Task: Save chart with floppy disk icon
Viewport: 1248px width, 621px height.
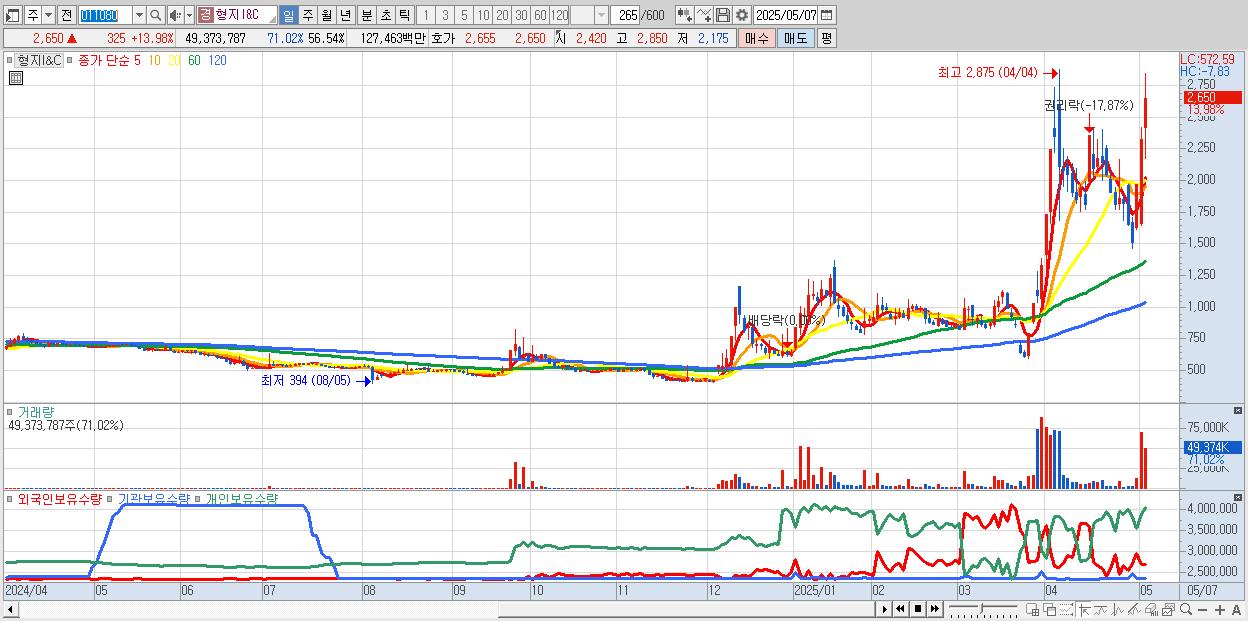Action: (x=723, y=15)
